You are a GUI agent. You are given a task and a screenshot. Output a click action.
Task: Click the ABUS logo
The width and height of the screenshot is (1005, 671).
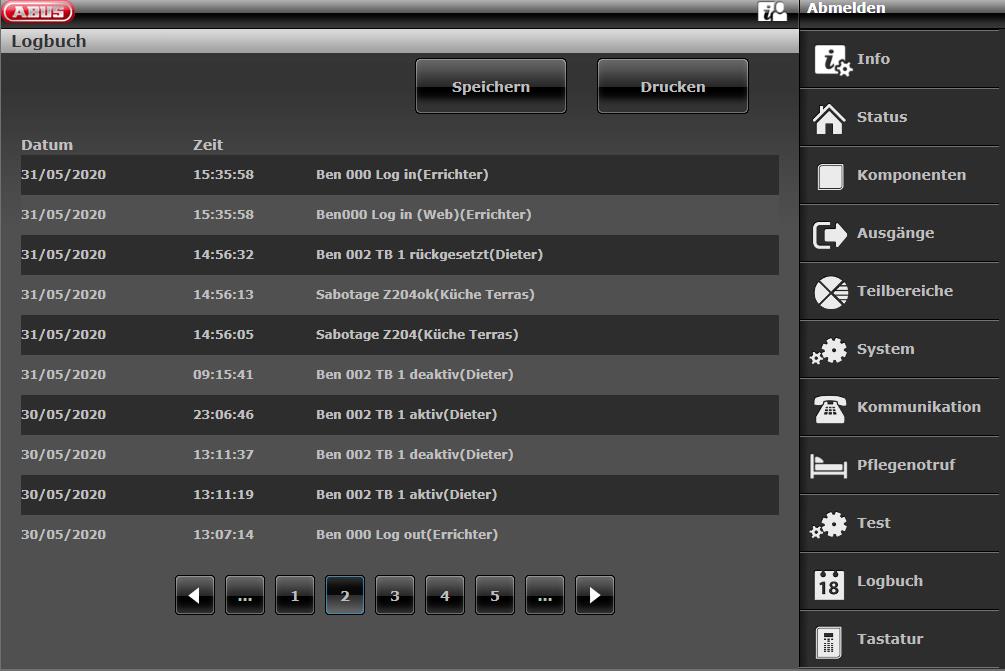pos(37,11)
